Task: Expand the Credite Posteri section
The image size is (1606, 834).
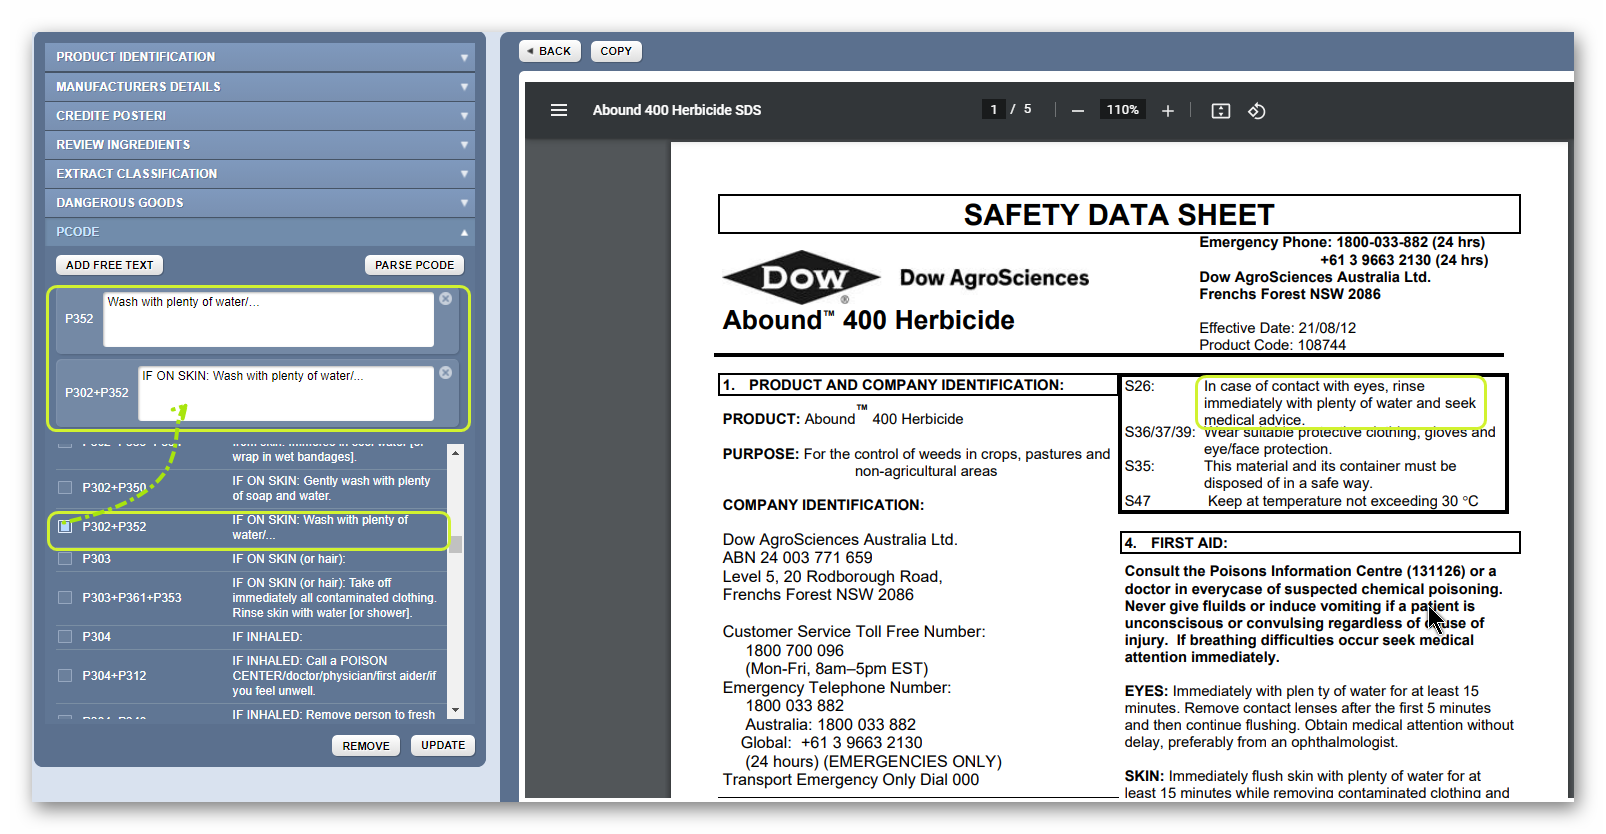Action: coord(260,116)
